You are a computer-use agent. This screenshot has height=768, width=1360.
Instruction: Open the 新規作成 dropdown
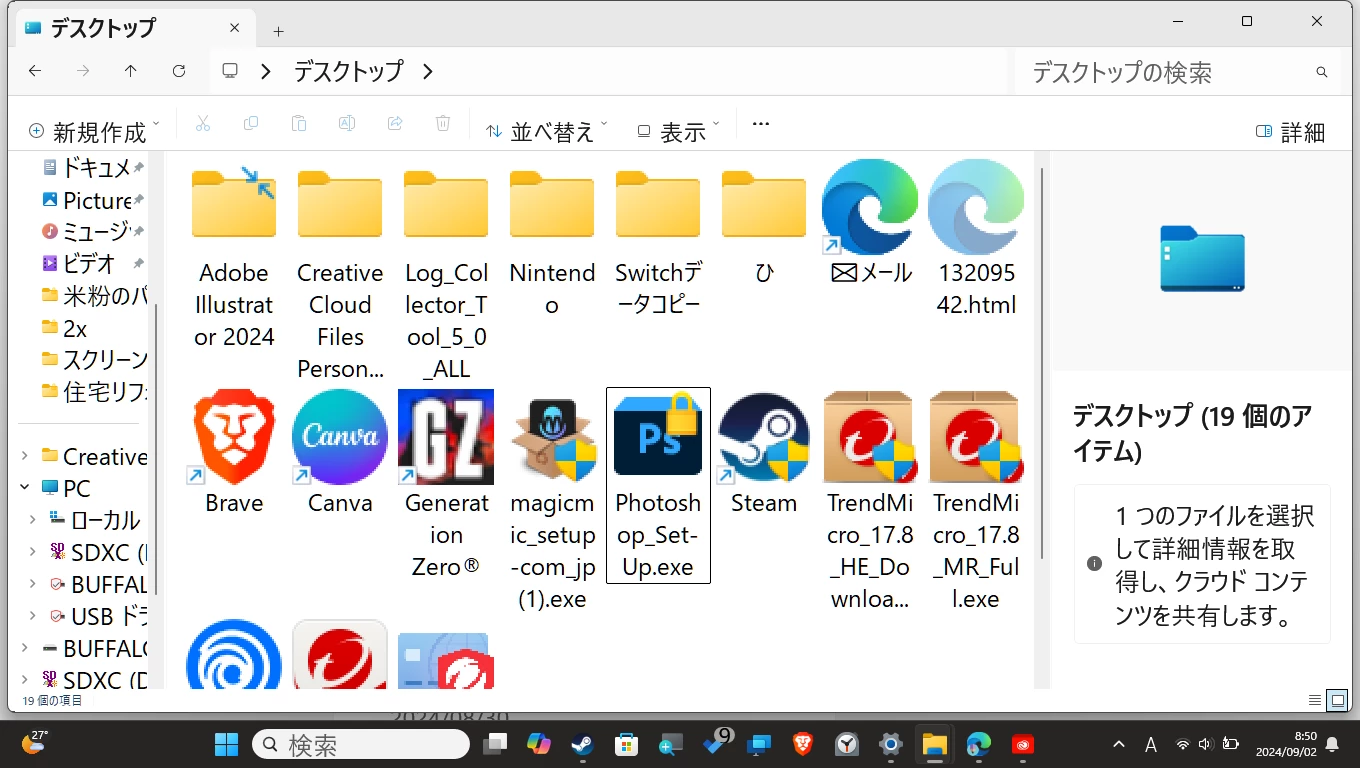pyautogui.click(x=94, y=131)
